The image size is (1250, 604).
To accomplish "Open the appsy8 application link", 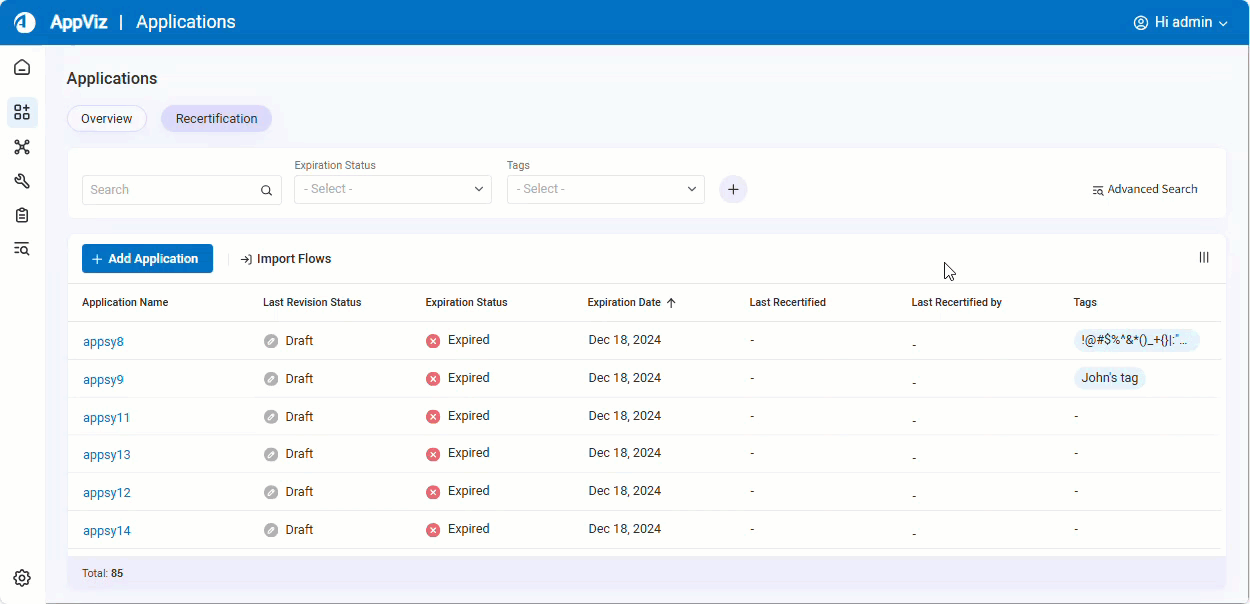I will pos(103,342).
